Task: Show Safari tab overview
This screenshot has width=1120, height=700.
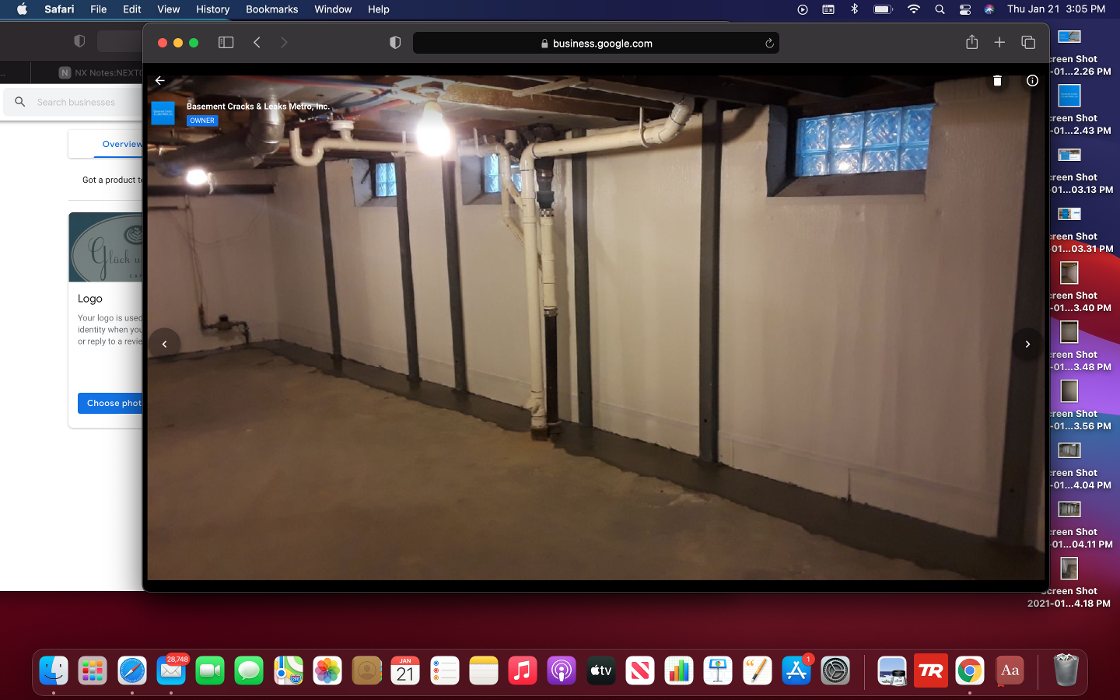Action: tap(1028, 43)
